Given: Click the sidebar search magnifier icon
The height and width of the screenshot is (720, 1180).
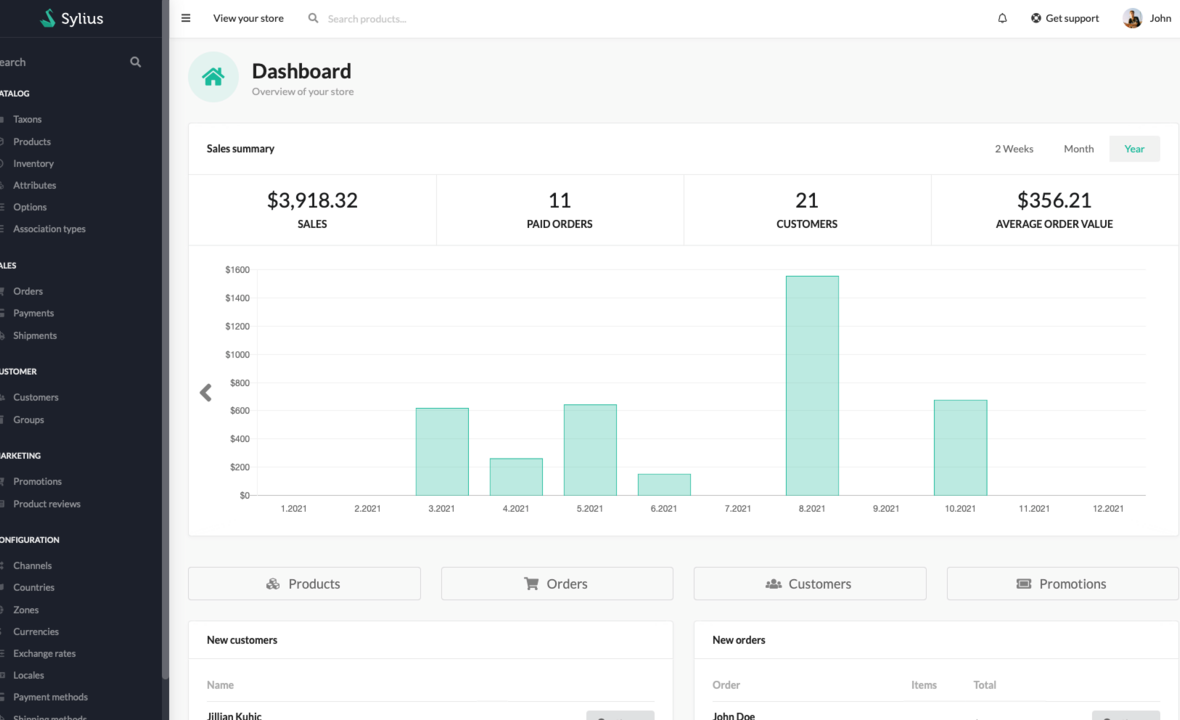Looking at the screenshot, I should pos(136,62).
